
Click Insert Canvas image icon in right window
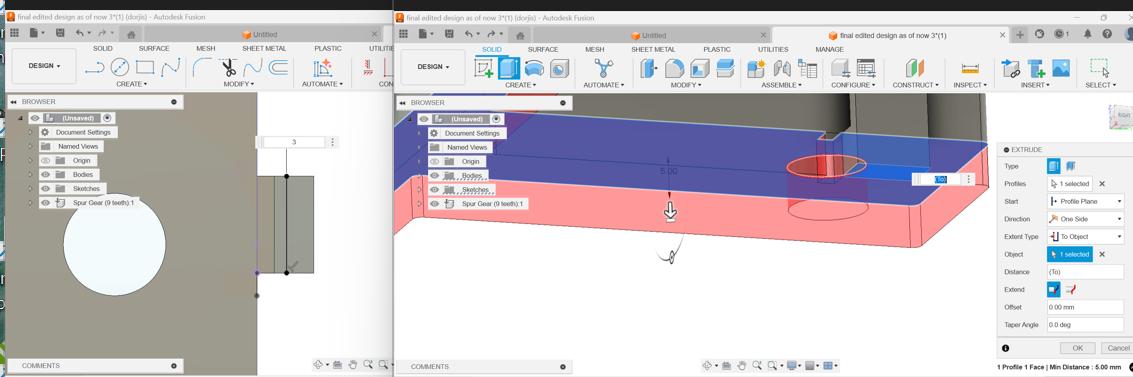tap(1061, 68)
